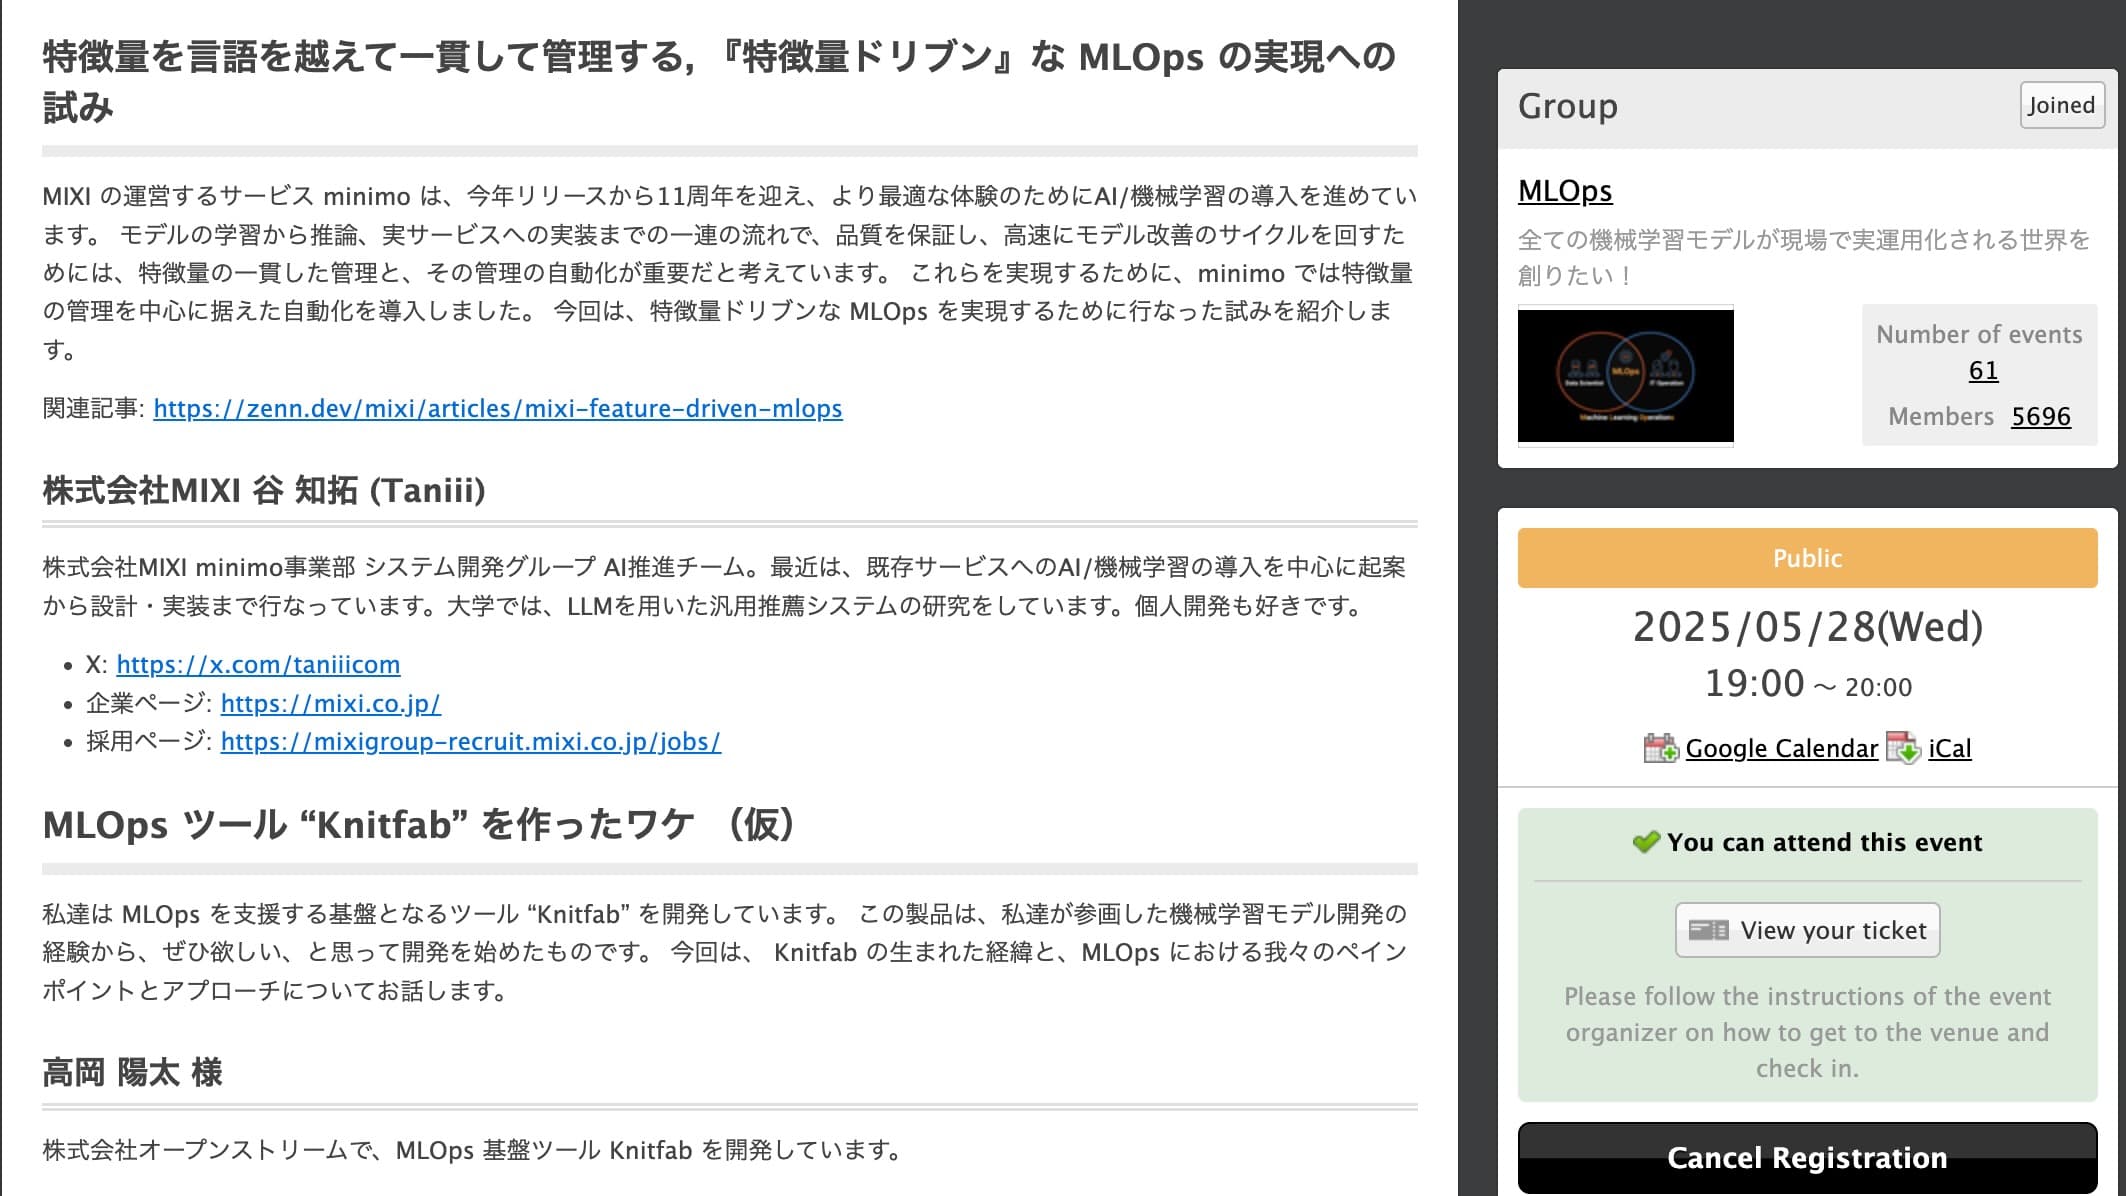Click the 関連記事 label

[93, 408]
